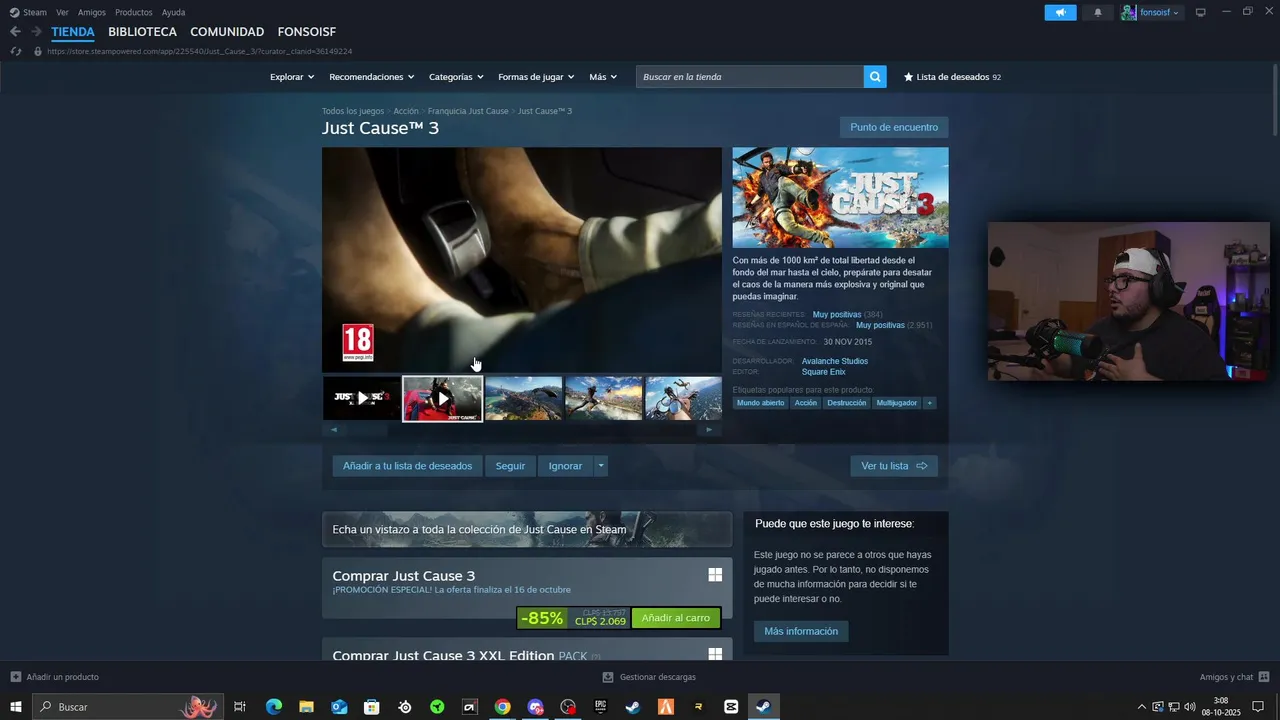
Task: Click the plus icon for more tags
Action: (x=929, y=403)
